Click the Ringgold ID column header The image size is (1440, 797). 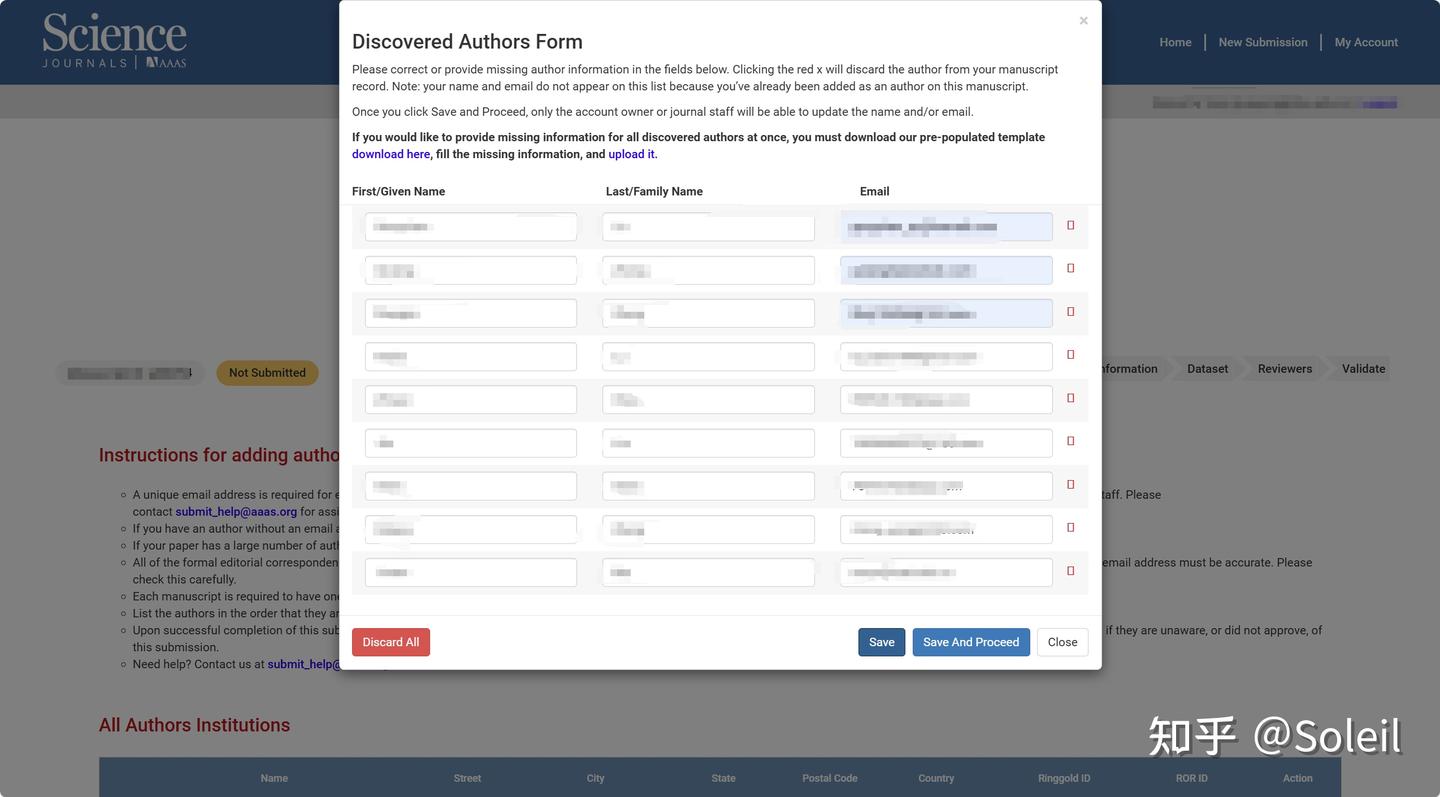click(x=1064, y=778)
